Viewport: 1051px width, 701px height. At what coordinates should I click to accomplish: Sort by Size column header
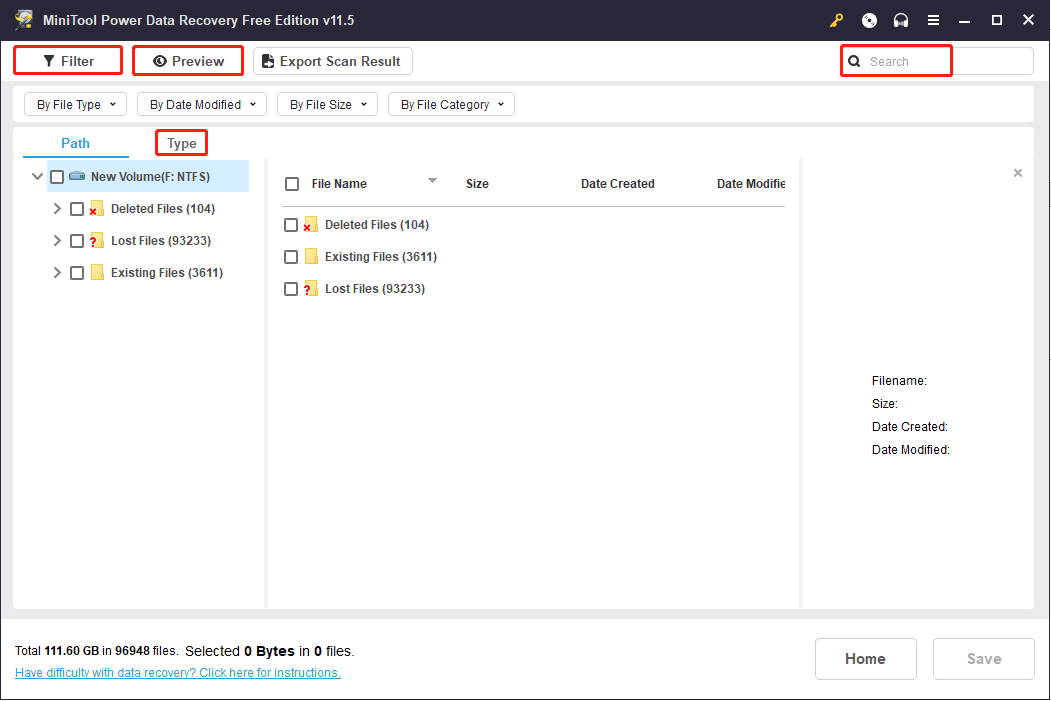(x=477, y=184)
